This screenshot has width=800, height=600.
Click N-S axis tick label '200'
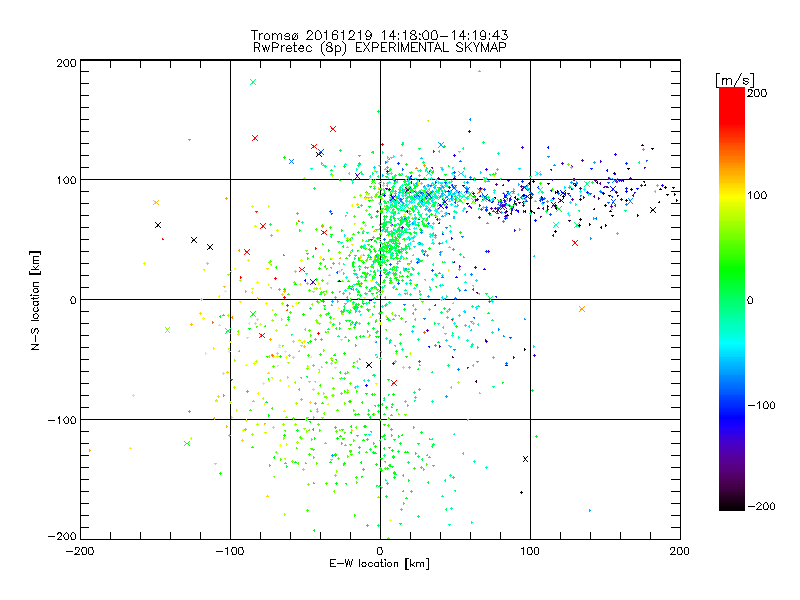tap(66, 63)
